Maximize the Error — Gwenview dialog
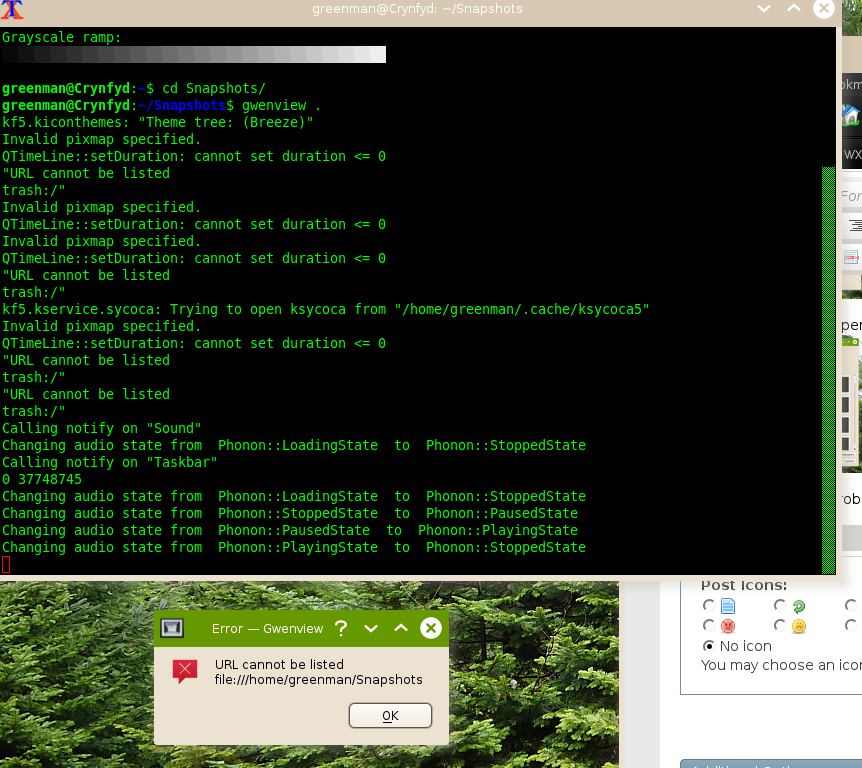The height and width of the screenshot is (768, 862). pyautogui.click(x=401, y=628)
